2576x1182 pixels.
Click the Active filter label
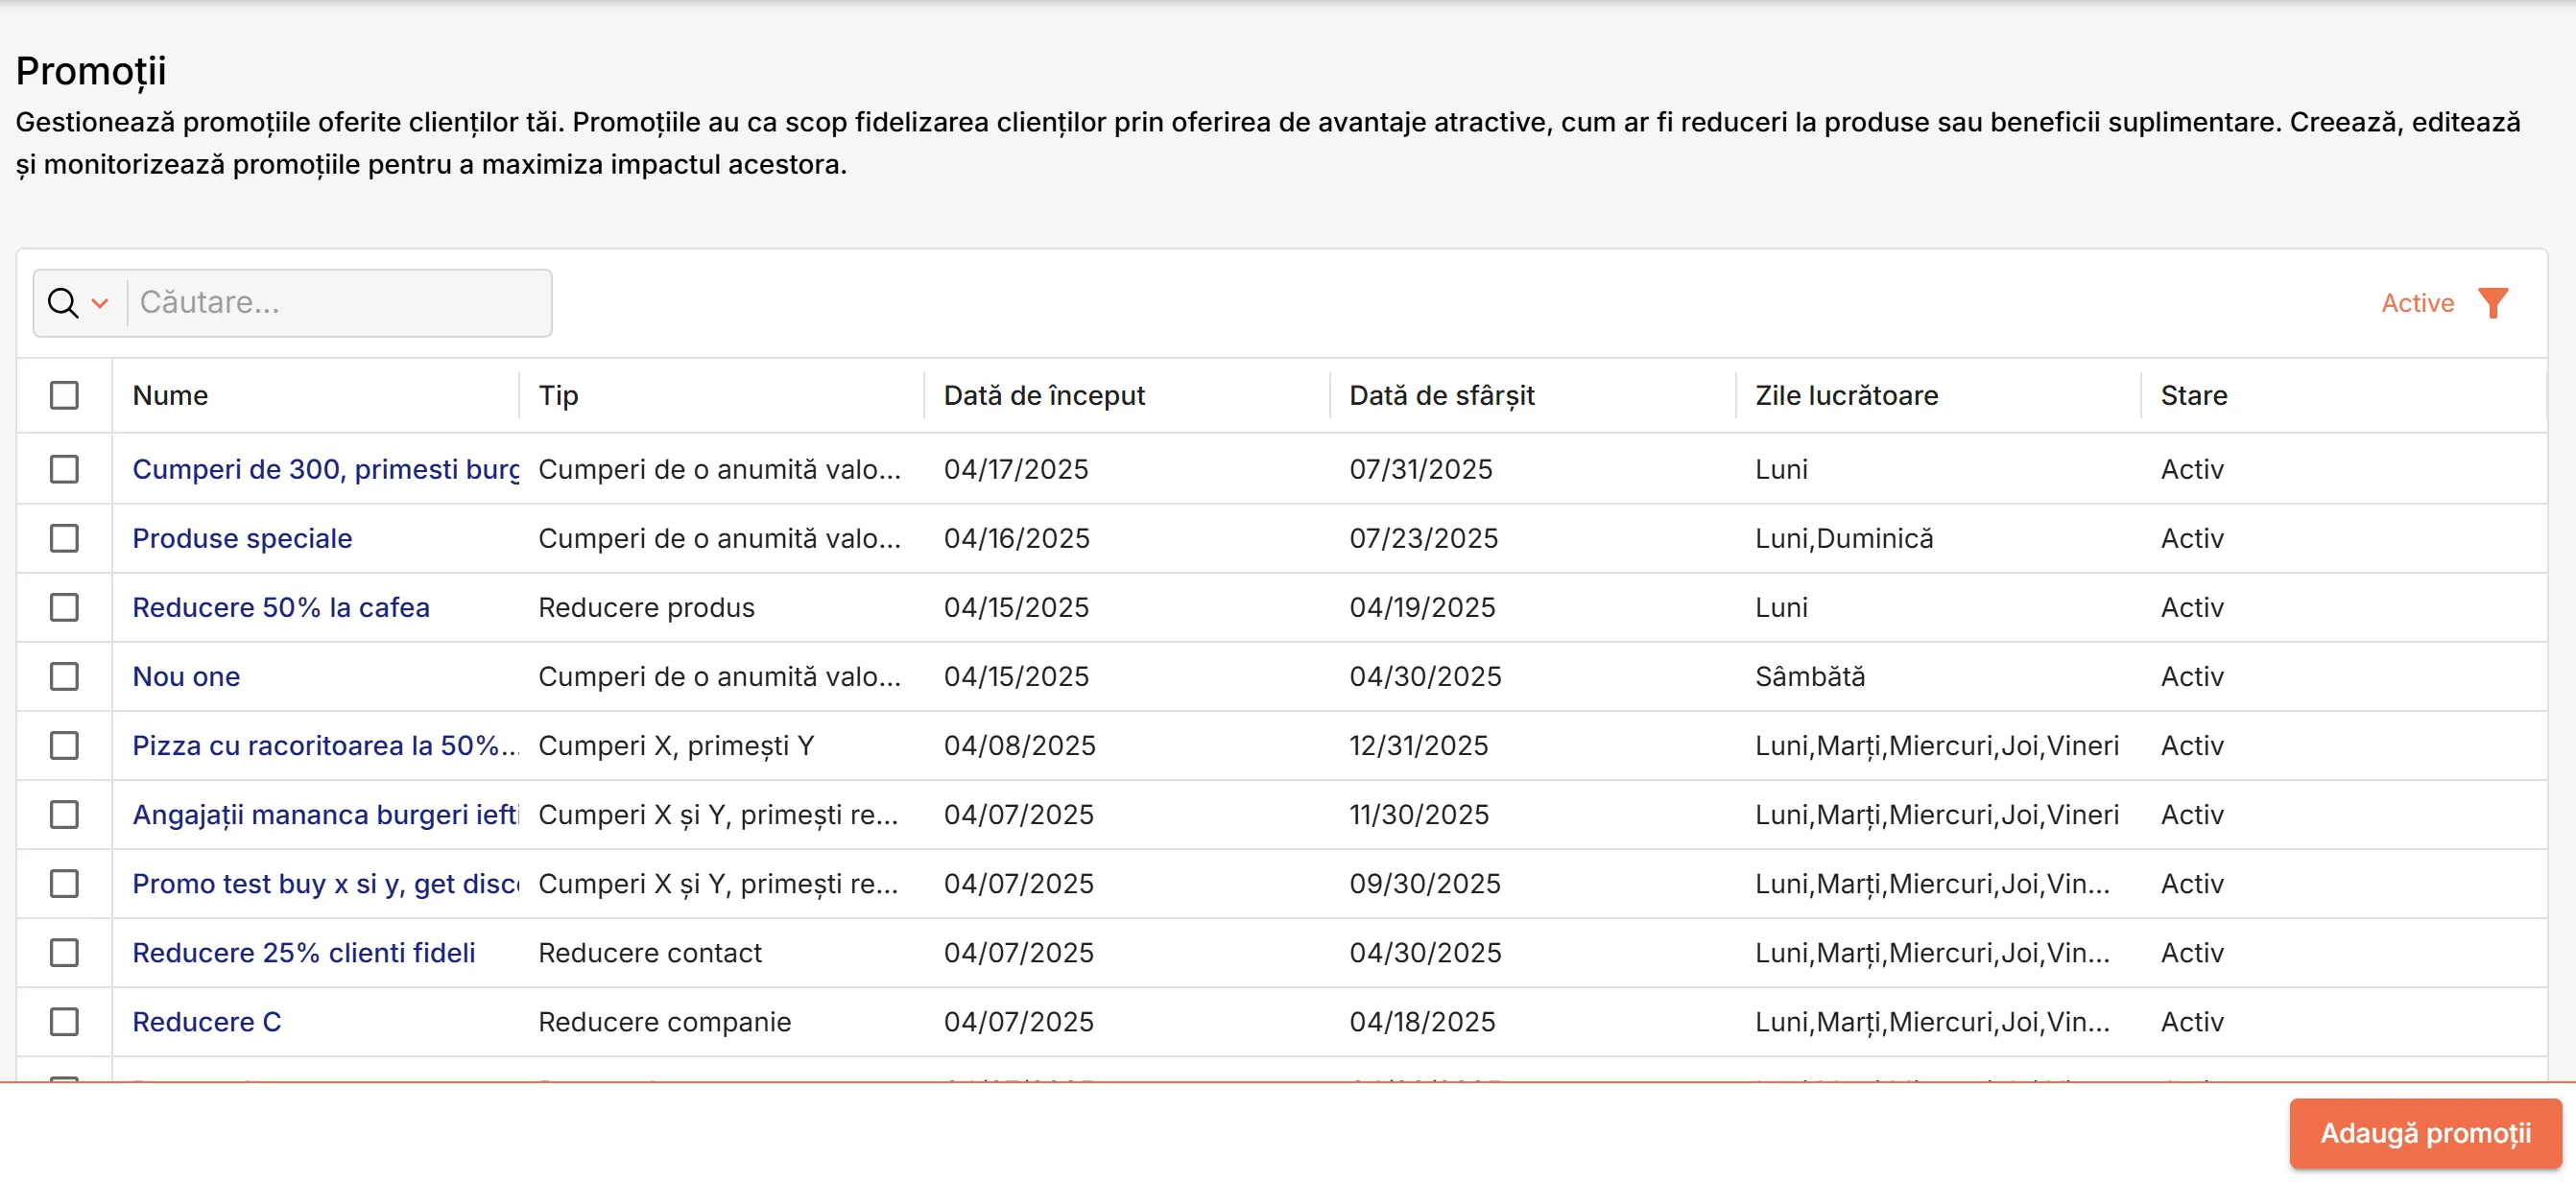(2417, 303)
